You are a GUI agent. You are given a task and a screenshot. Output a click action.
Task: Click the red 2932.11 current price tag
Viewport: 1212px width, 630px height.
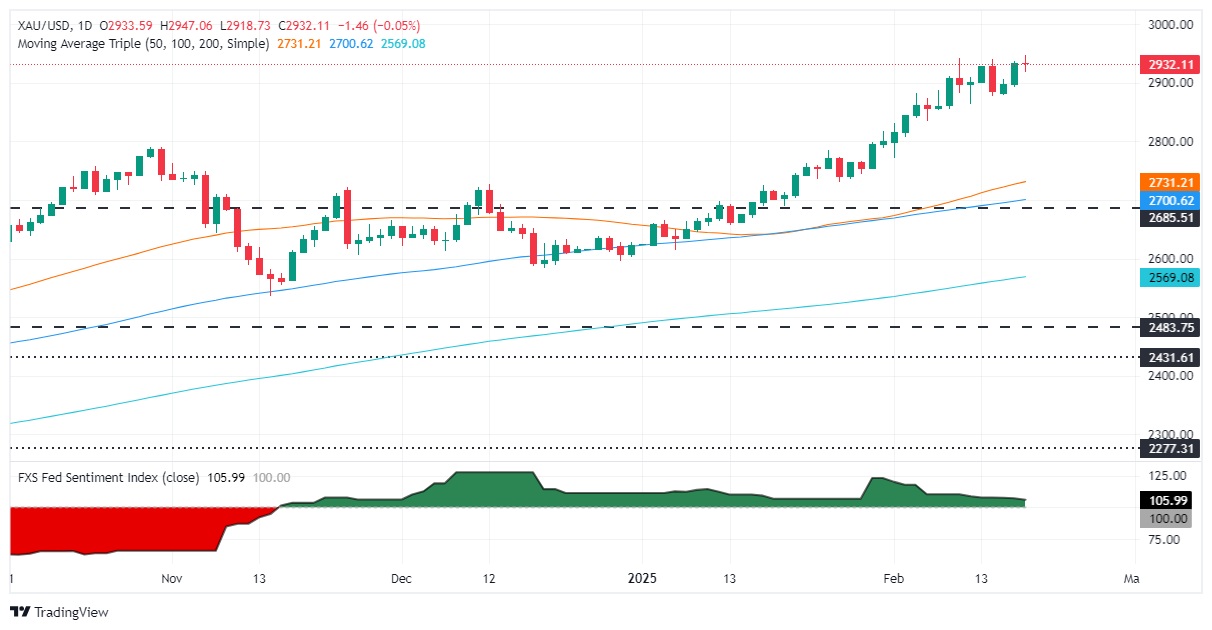(x=1168, y=64)
